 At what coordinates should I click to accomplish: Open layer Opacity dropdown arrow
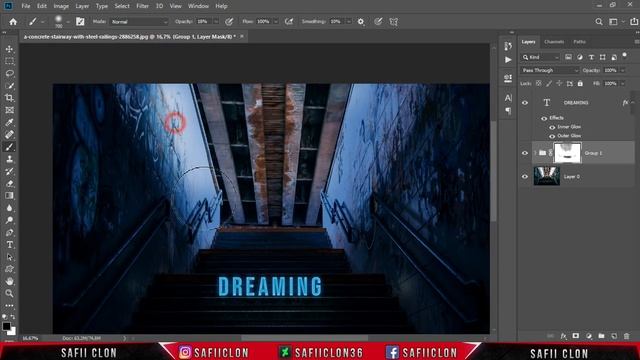622,71
